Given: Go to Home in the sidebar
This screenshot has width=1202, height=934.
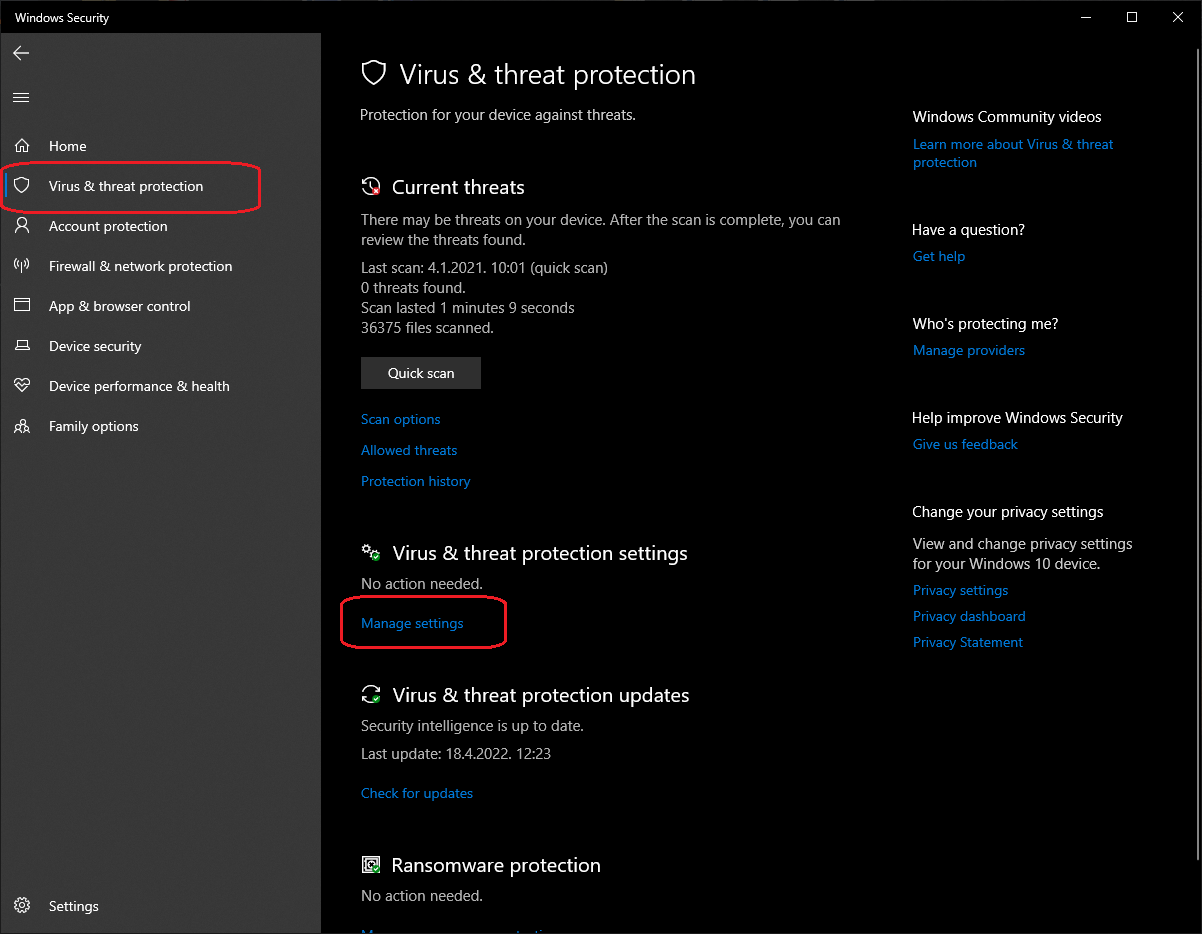Looking at the screenshot, I should (68, 146).
